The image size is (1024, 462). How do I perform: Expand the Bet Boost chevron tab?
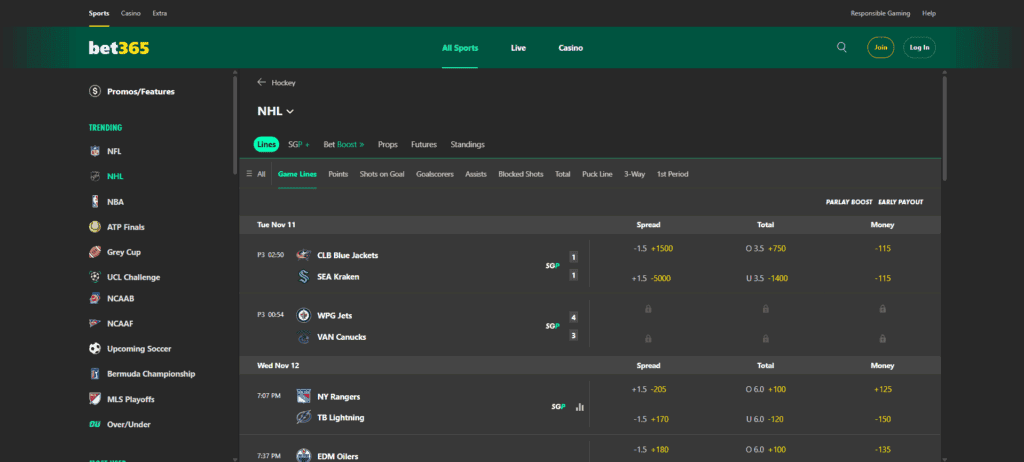pyautogui.click(x=344, y=144)
